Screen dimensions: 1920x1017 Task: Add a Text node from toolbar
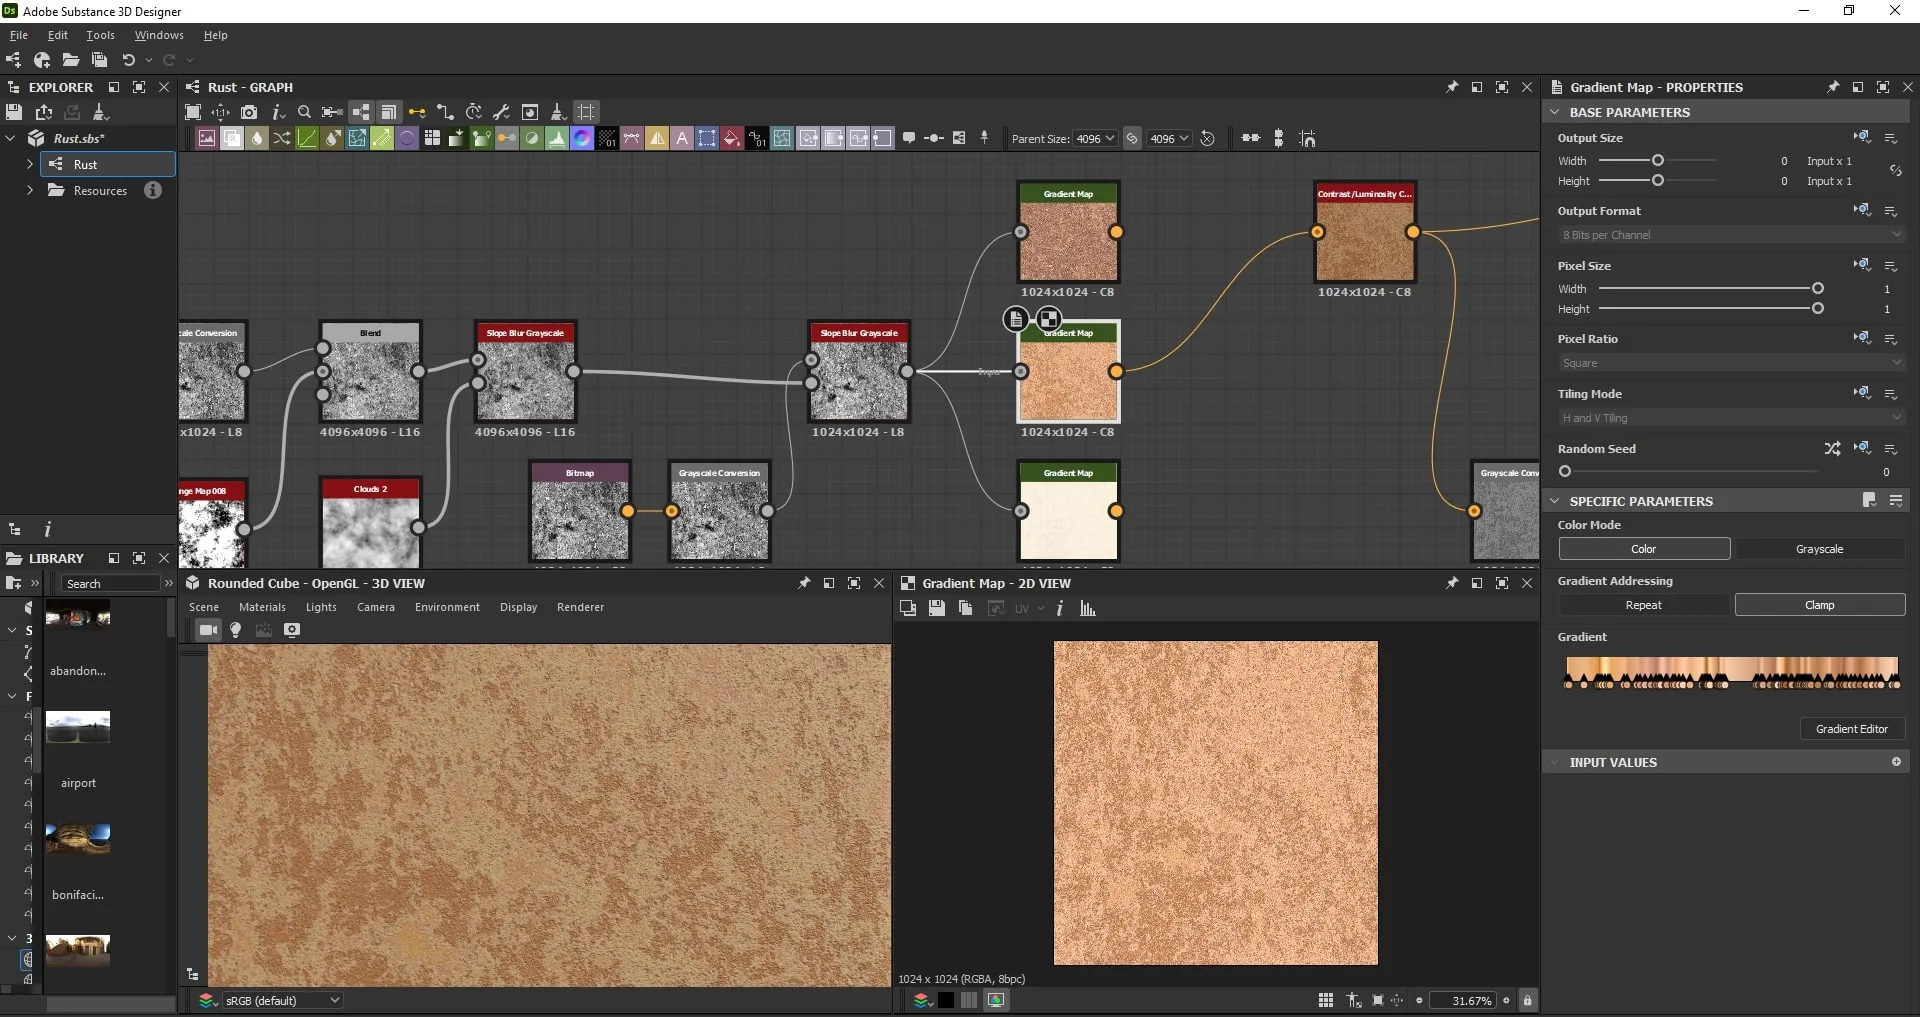tap(682, 138)
